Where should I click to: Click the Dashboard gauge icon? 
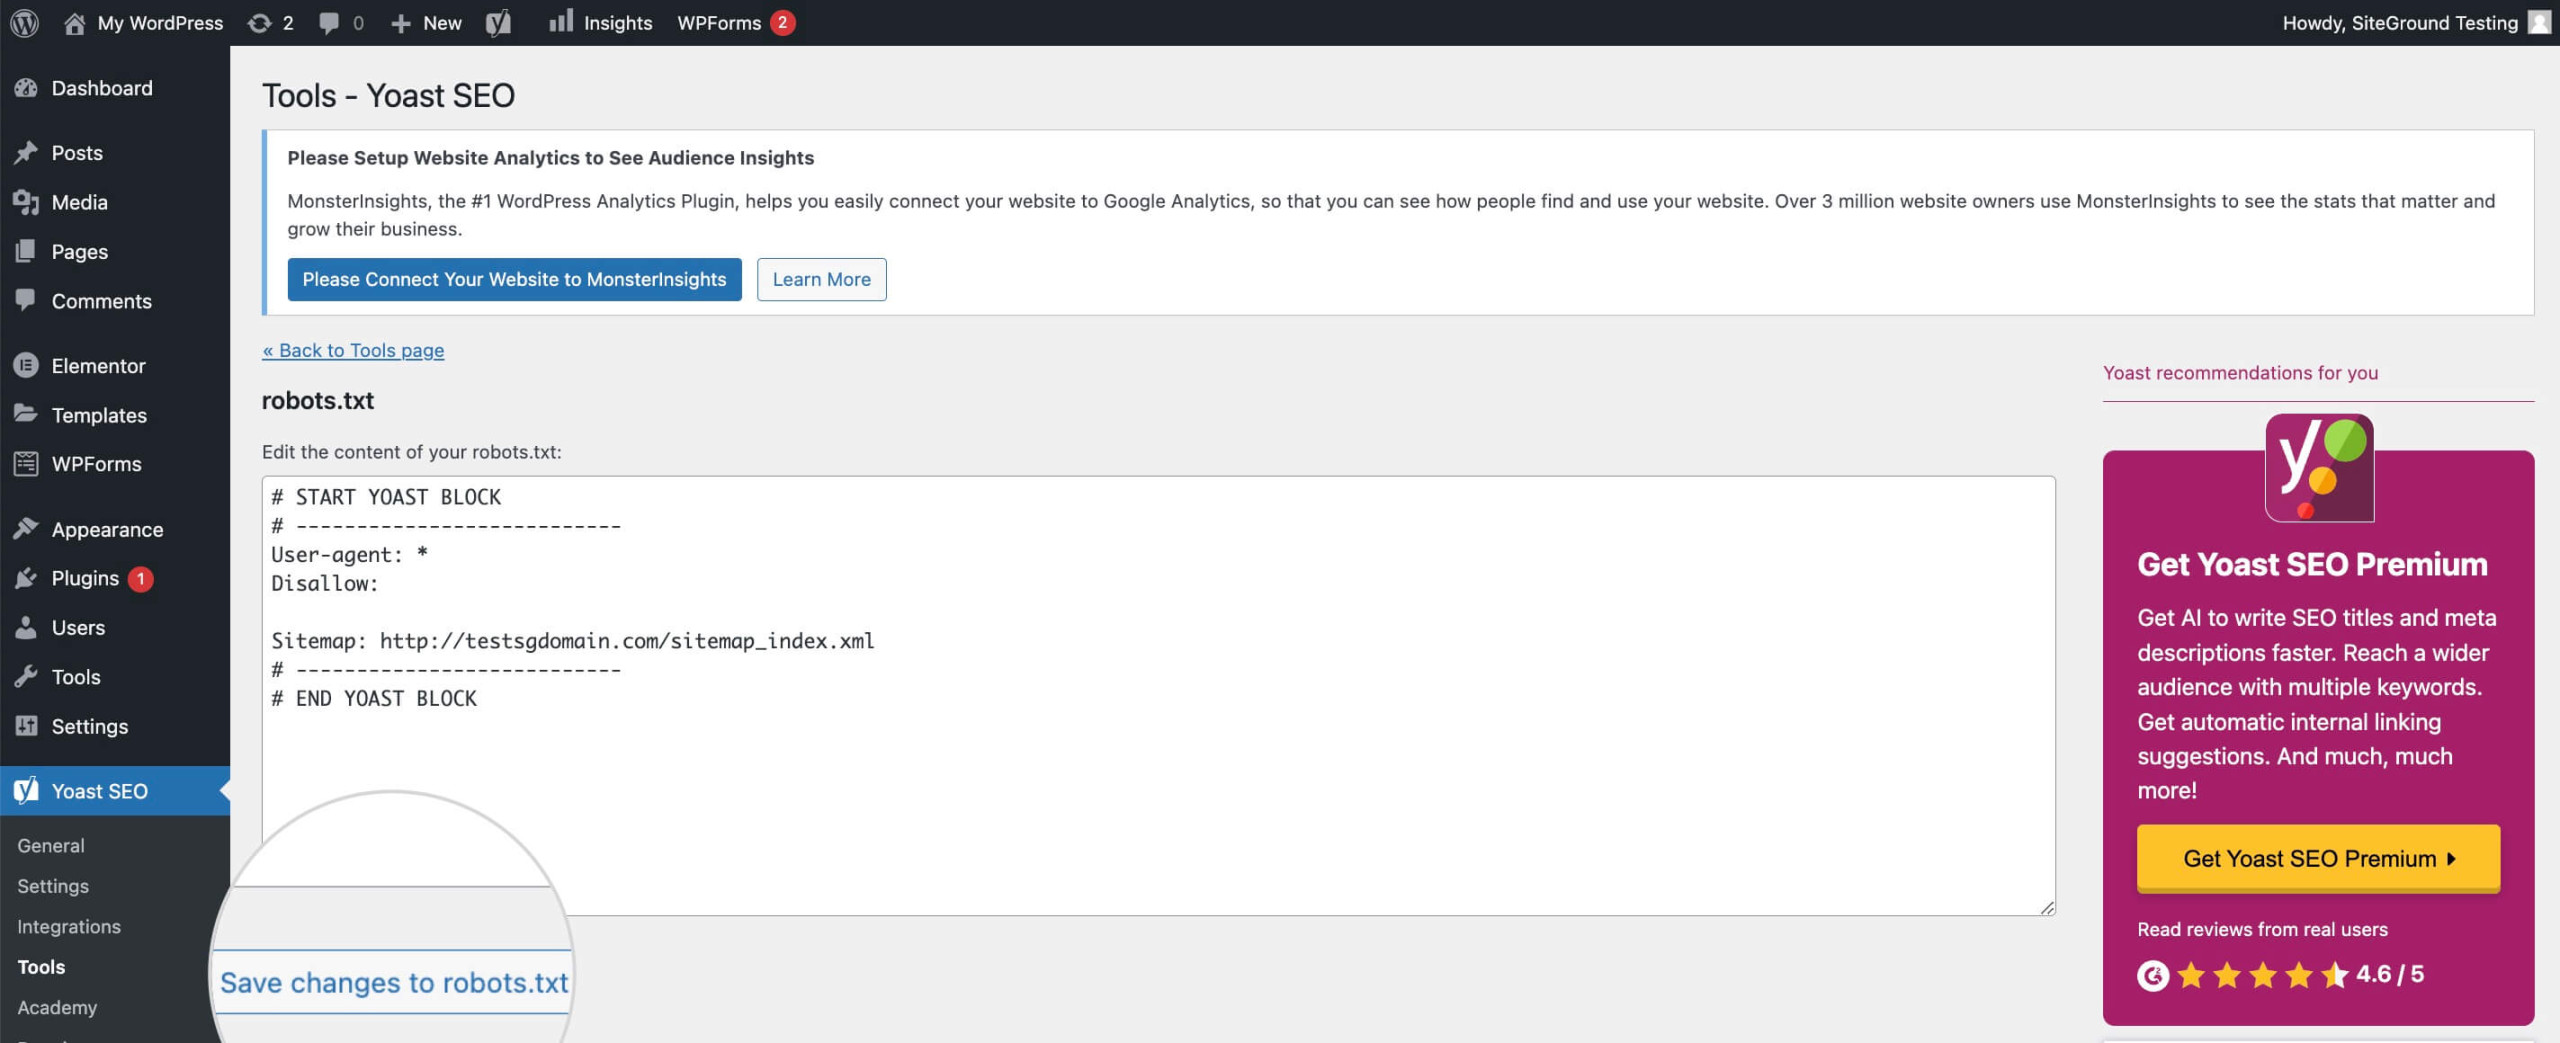[x=26, y=88]
